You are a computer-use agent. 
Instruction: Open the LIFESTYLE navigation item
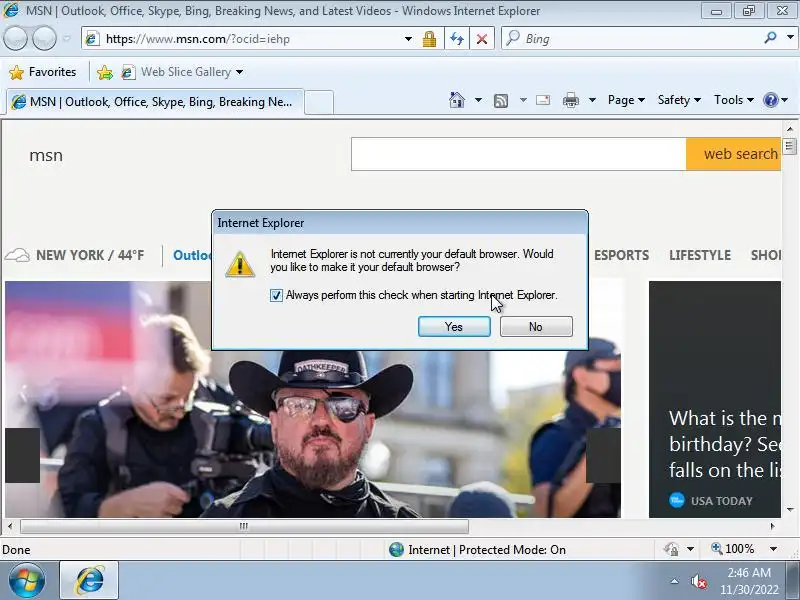[700, 255]
